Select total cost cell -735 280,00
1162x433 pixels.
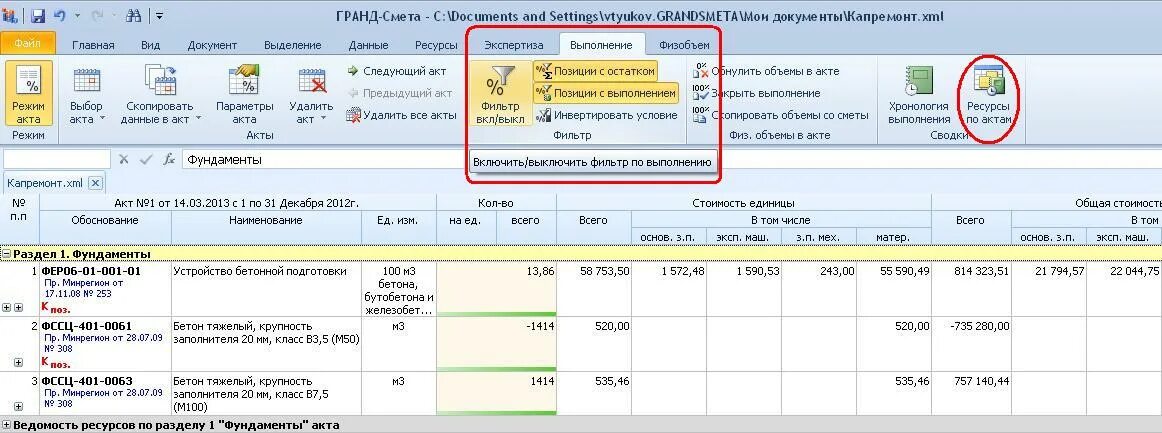pos(971,344)
